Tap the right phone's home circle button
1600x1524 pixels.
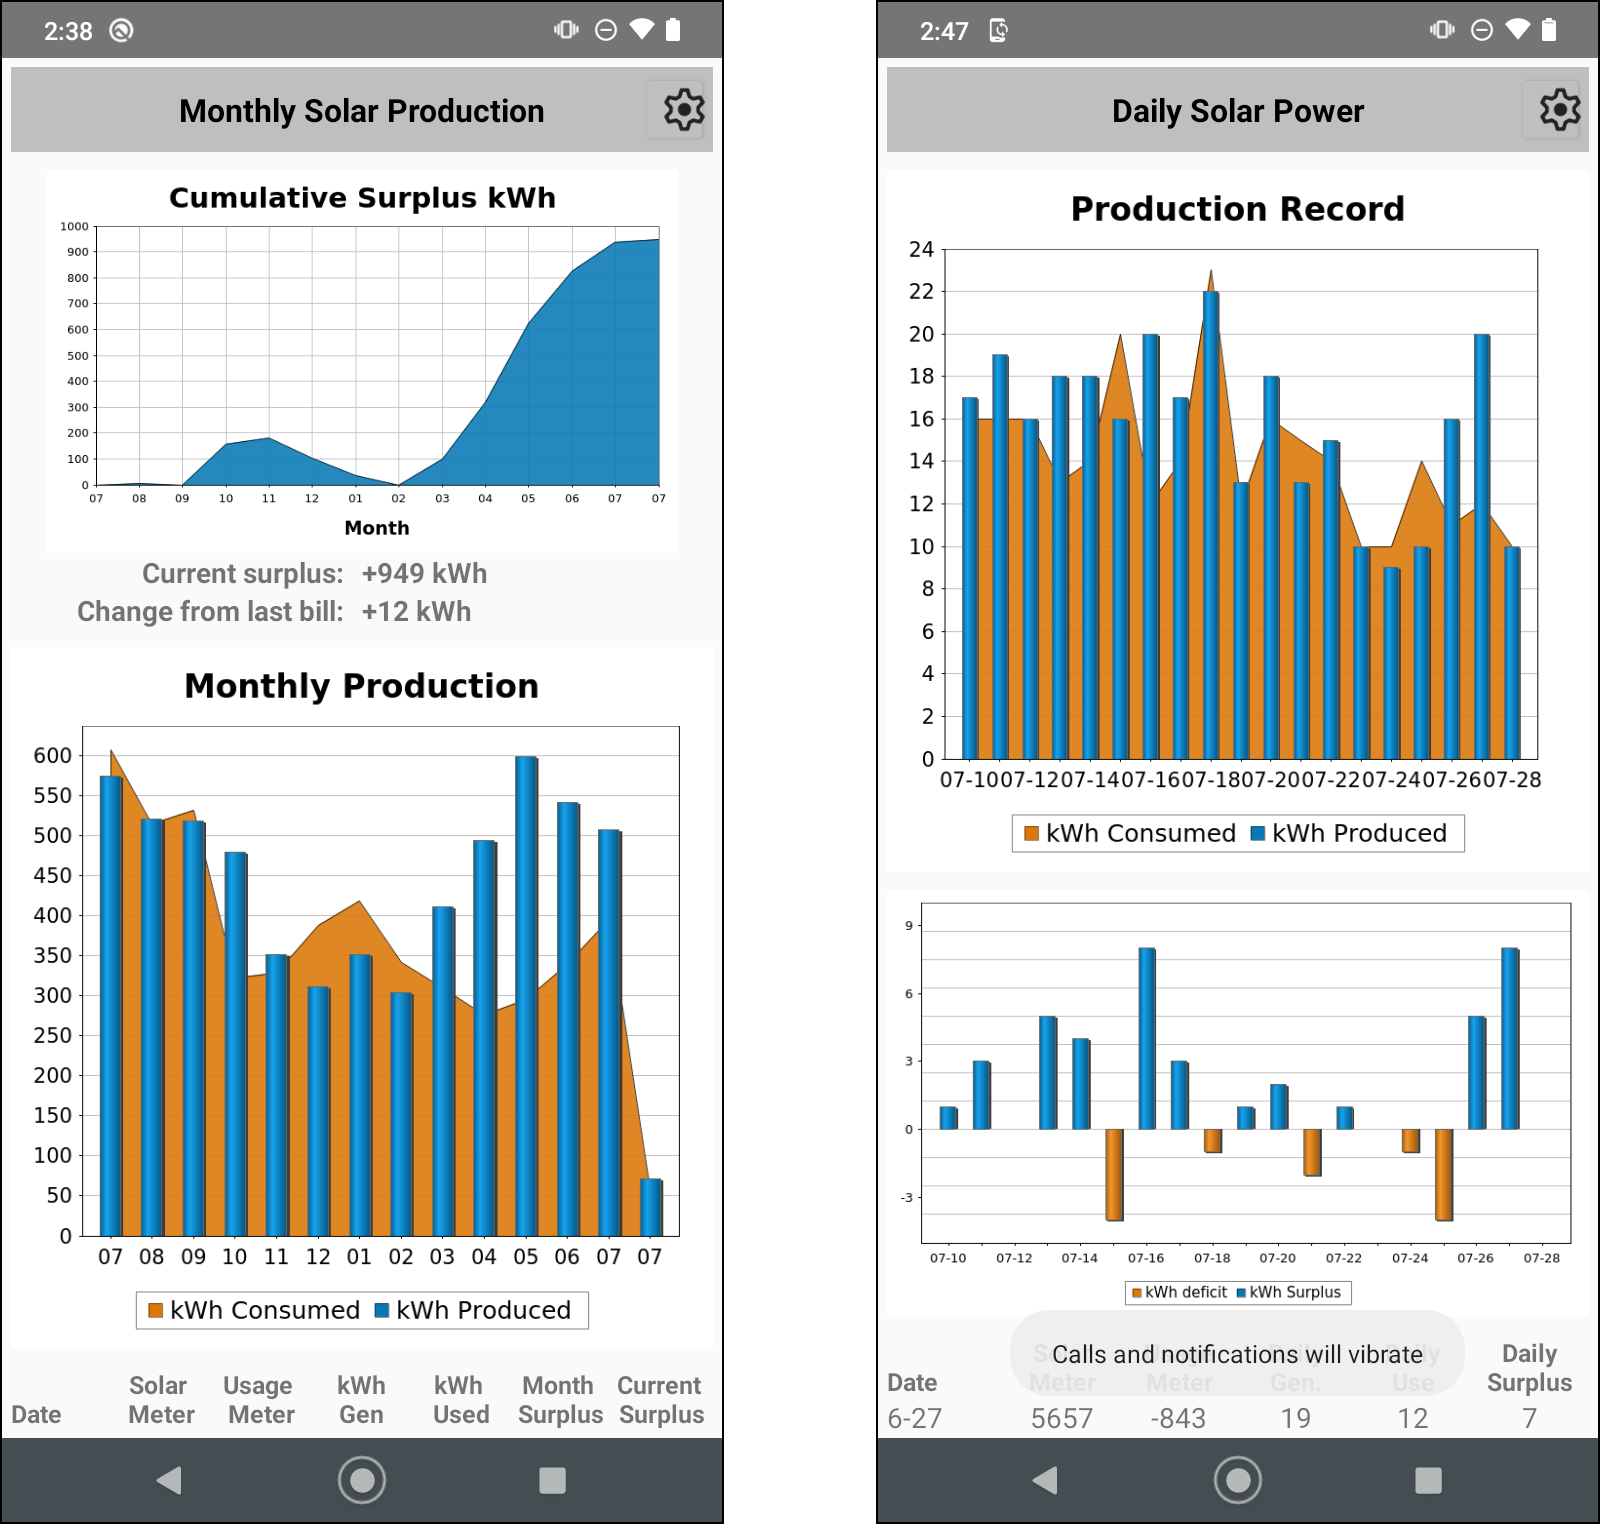coord(1238,1480)
